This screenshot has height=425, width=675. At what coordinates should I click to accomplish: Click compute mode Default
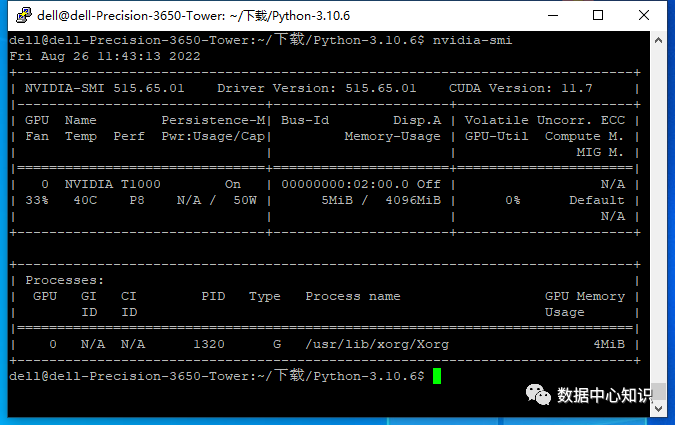(x=596, y=200)
